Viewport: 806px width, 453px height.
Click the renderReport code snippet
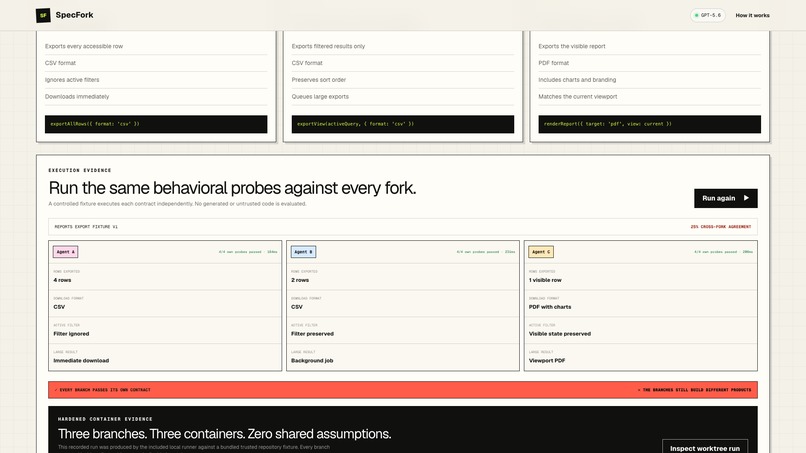click(649, 124)
